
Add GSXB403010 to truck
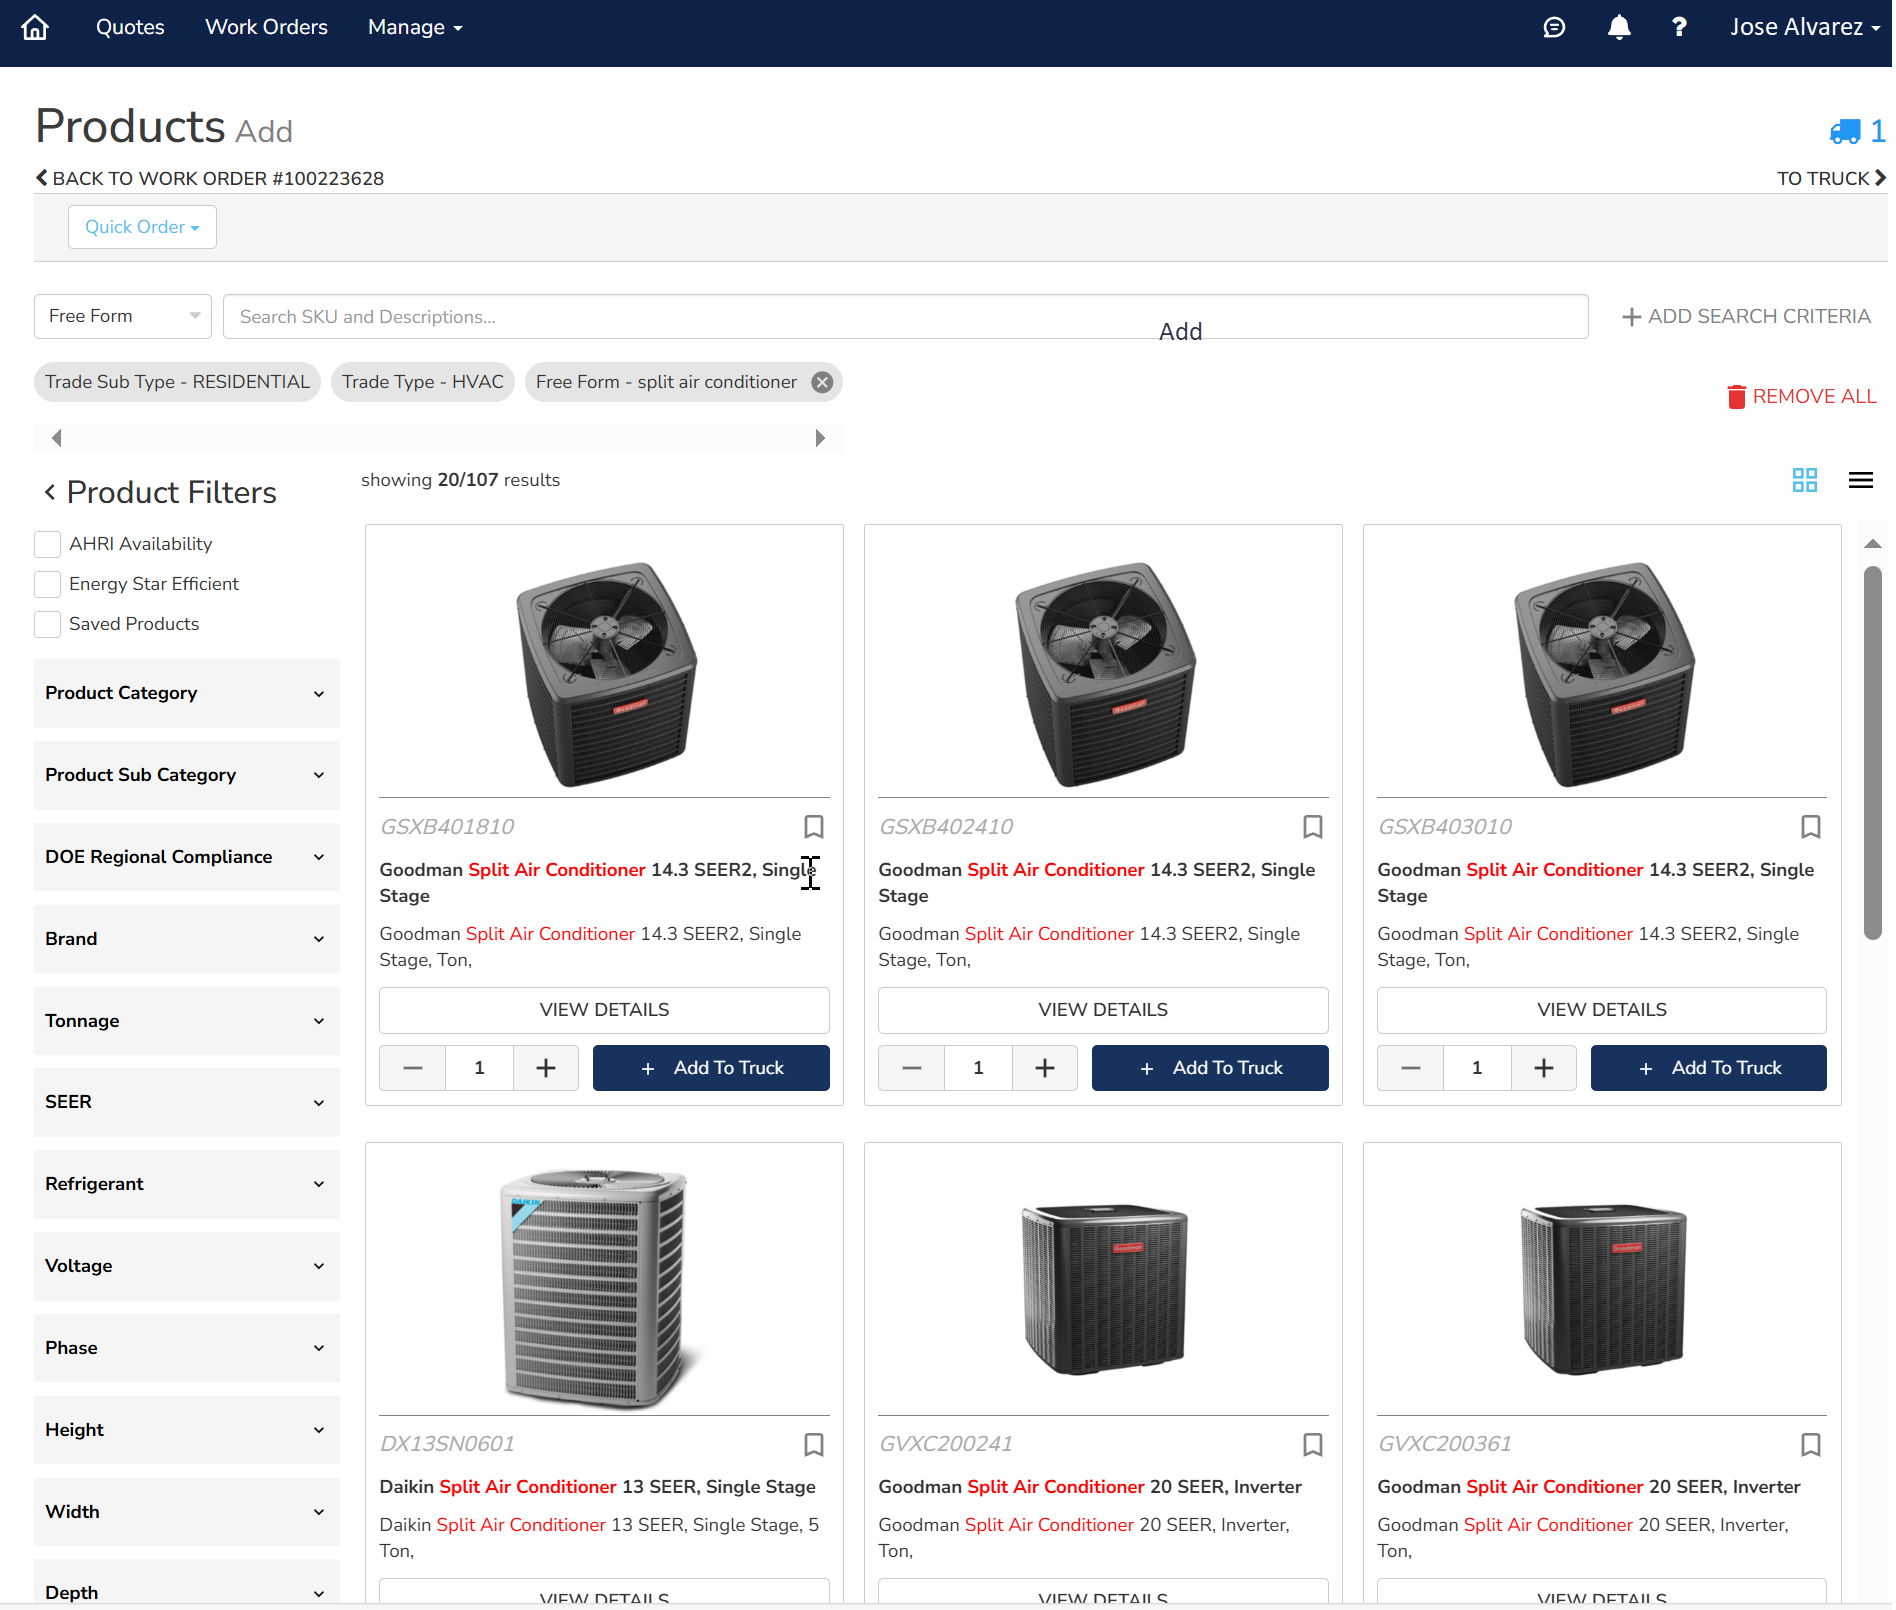(1708, 1068)
